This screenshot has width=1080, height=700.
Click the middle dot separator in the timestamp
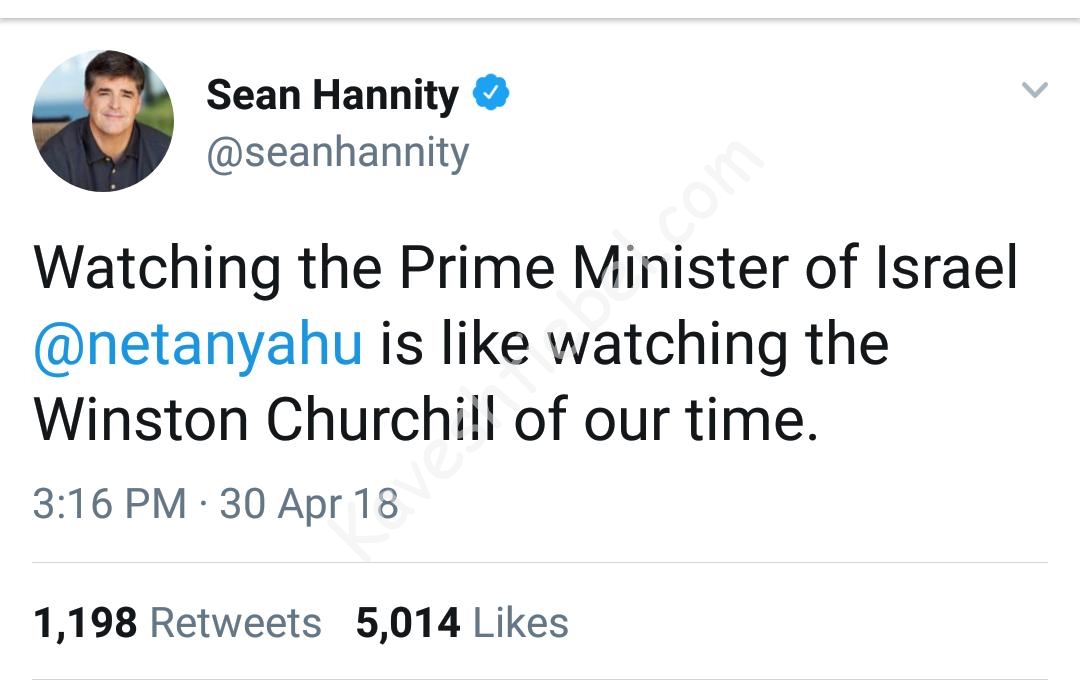tap(203, 503)
